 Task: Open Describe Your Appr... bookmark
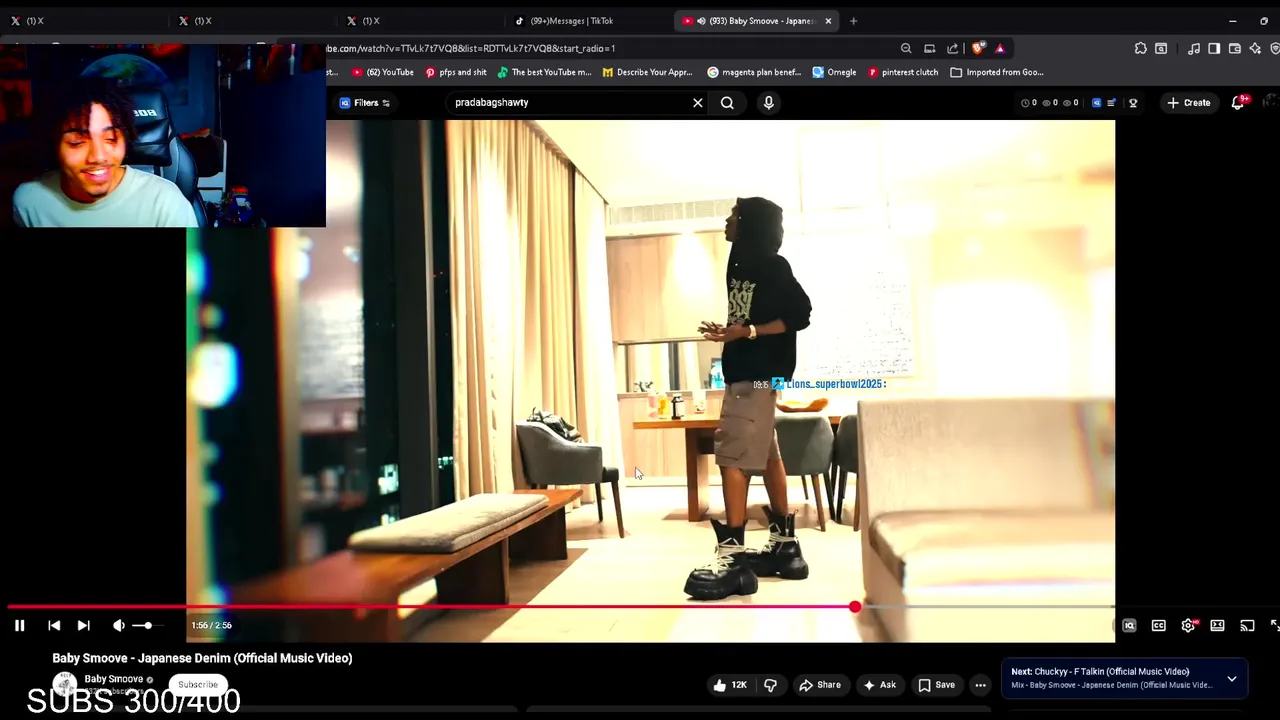(647, 72)
